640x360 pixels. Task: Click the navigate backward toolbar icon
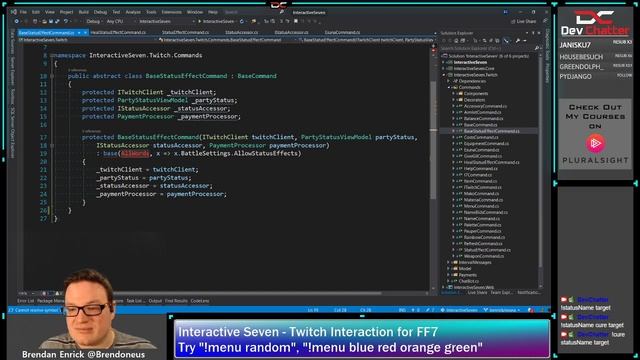(16, 21)
